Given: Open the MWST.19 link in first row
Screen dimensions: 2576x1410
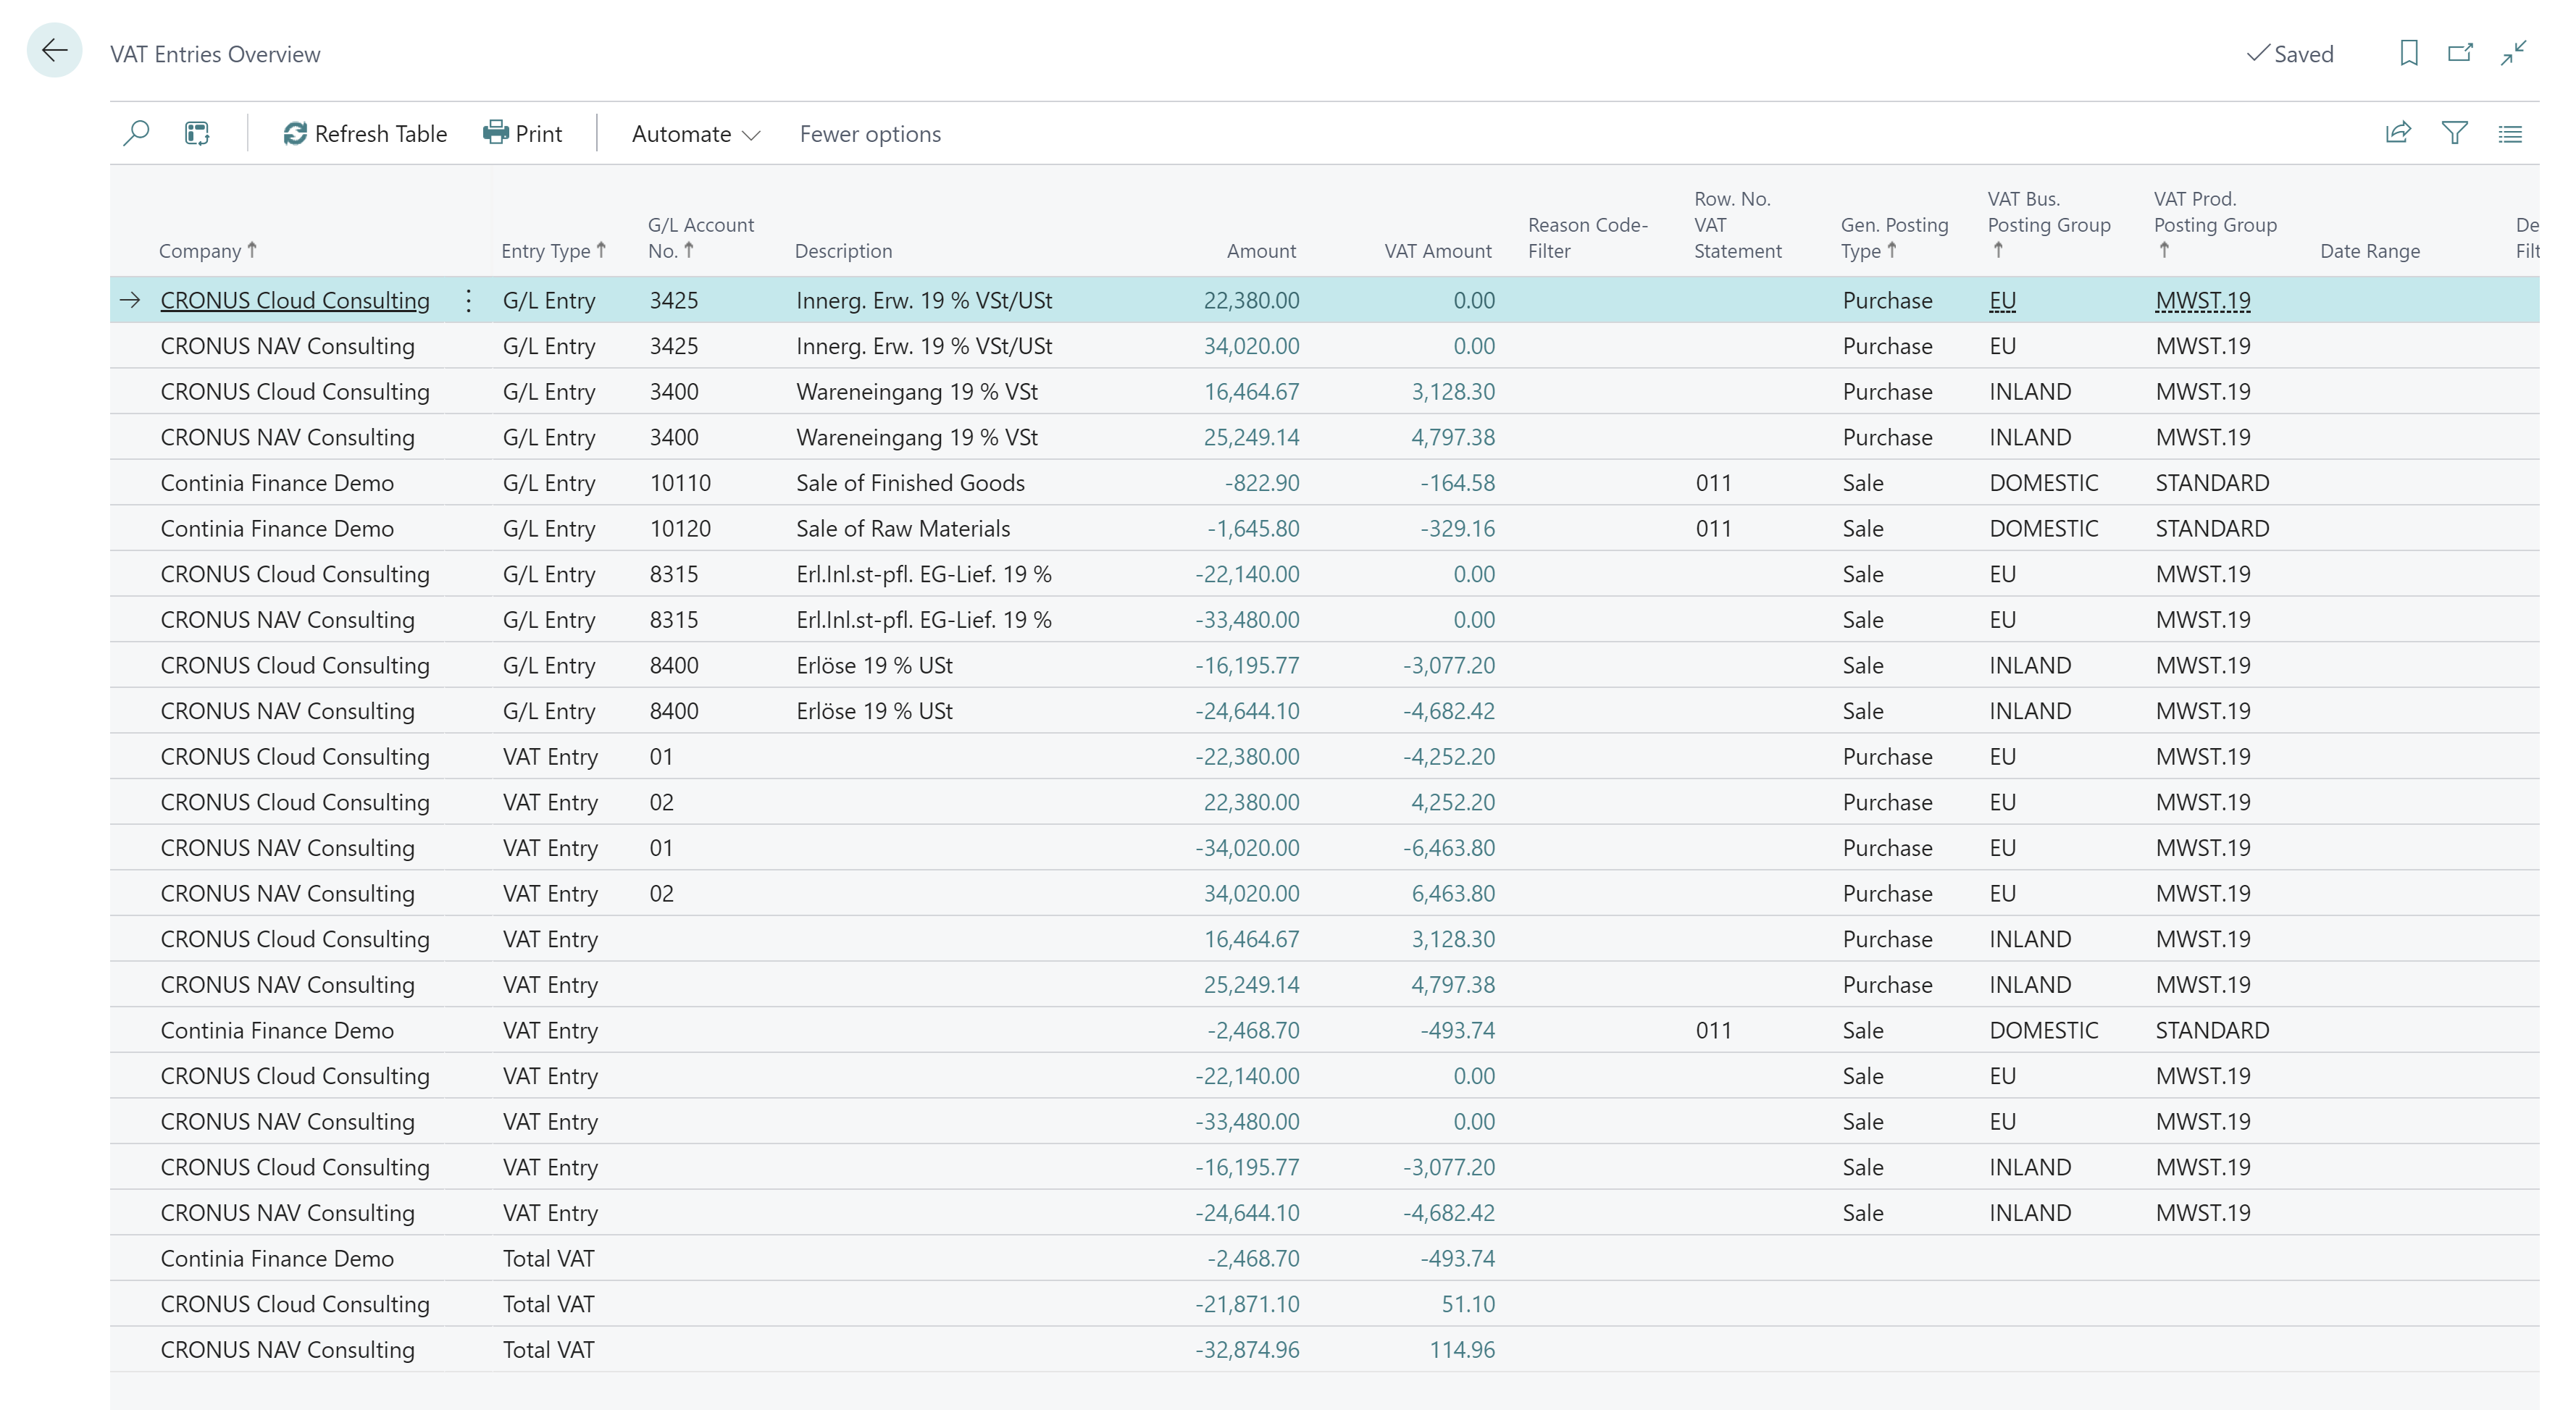Looking at the screenshot, I should [x=2203, y=300].
